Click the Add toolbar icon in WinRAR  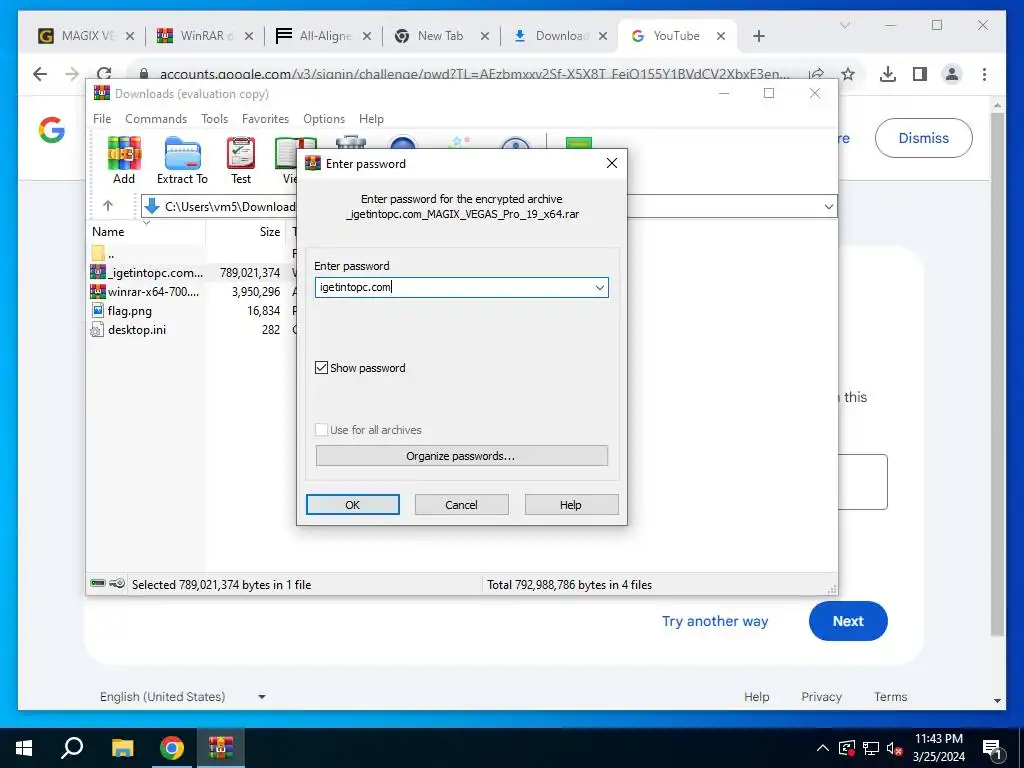coord(124,161)
